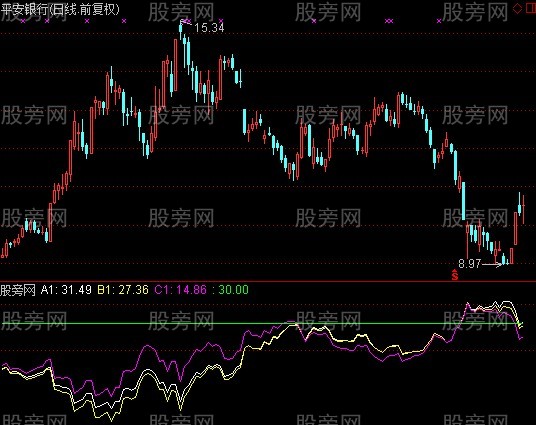Screen dimensions: 536x425
Task: Select the B1: 27.36 indicator value
Action: pyautogui.click(x=123, y=290)
